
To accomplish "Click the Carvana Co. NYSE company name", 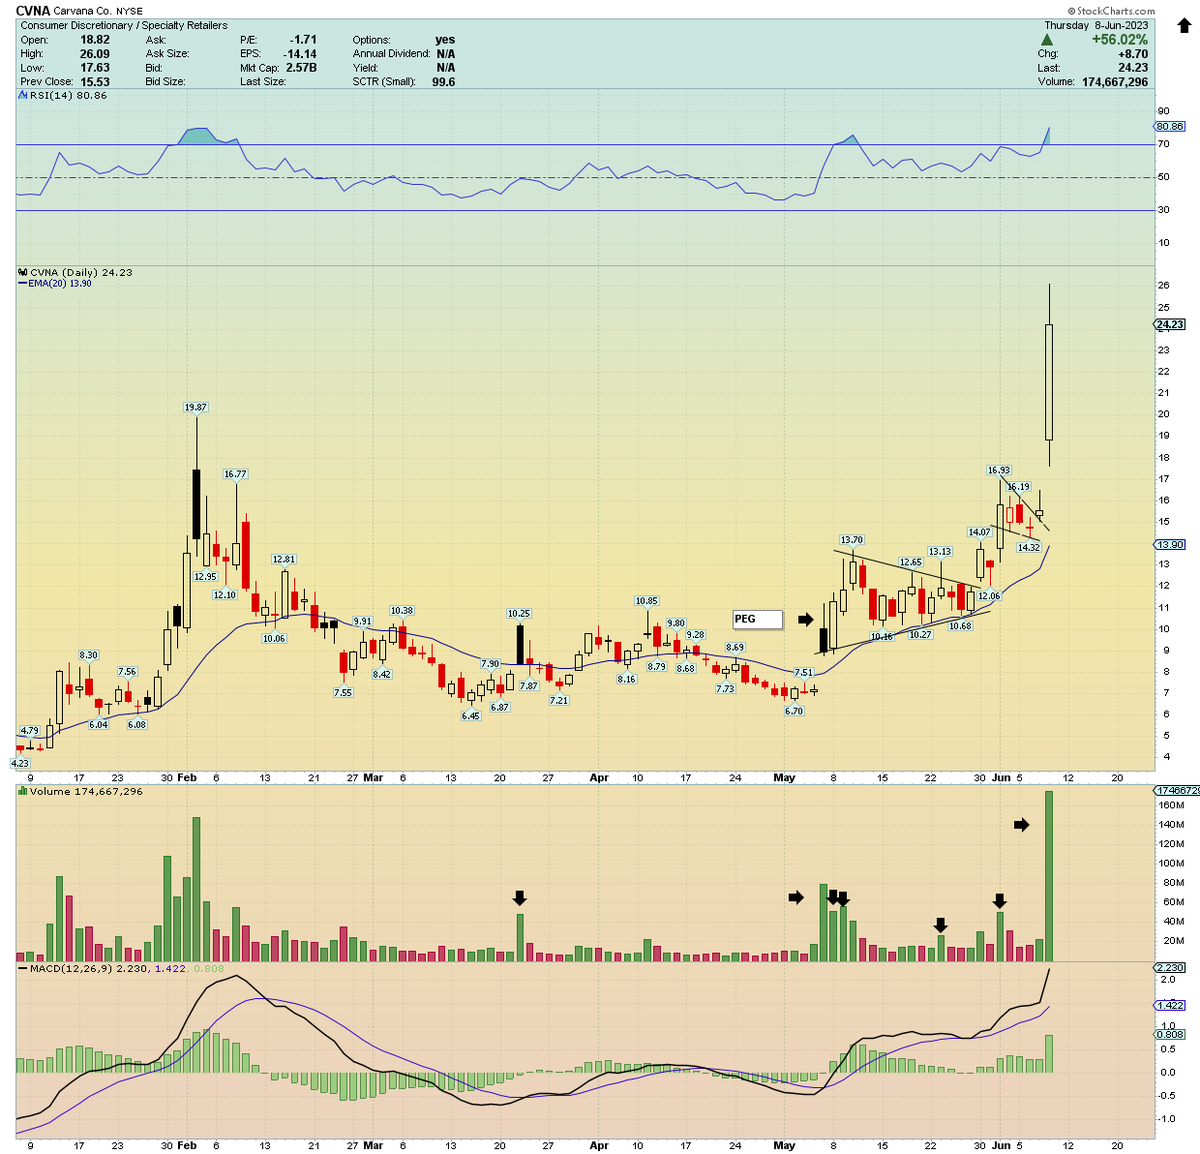I will (x=99, y=11).
